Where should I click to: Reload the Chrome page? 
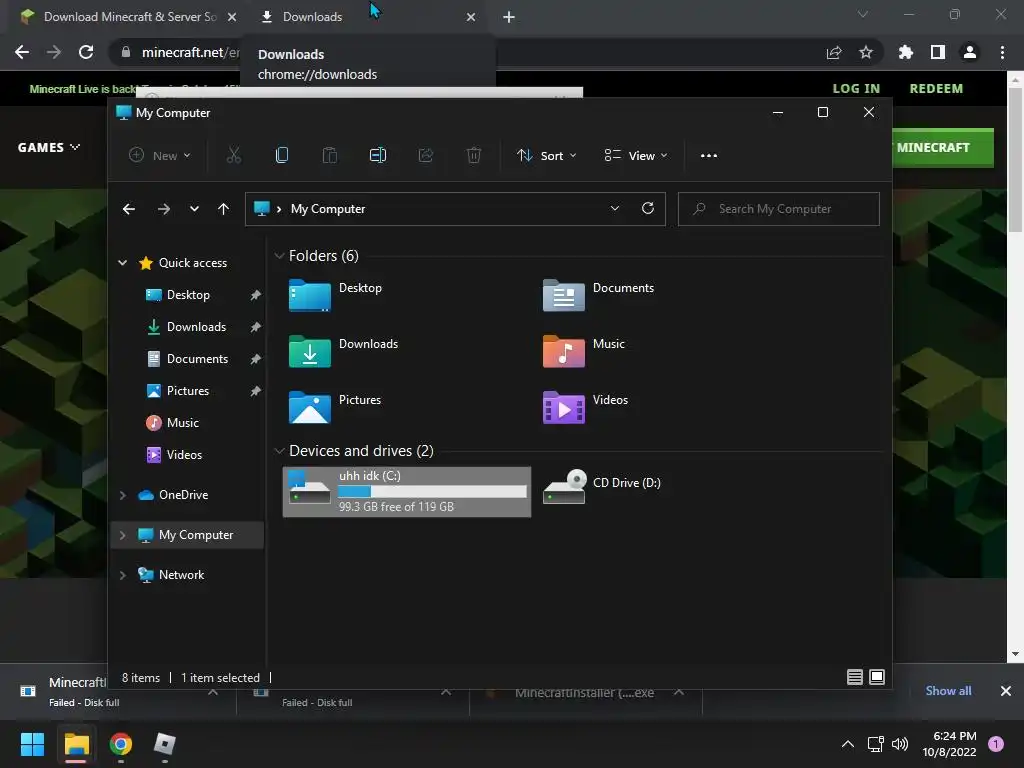[86, 52]
